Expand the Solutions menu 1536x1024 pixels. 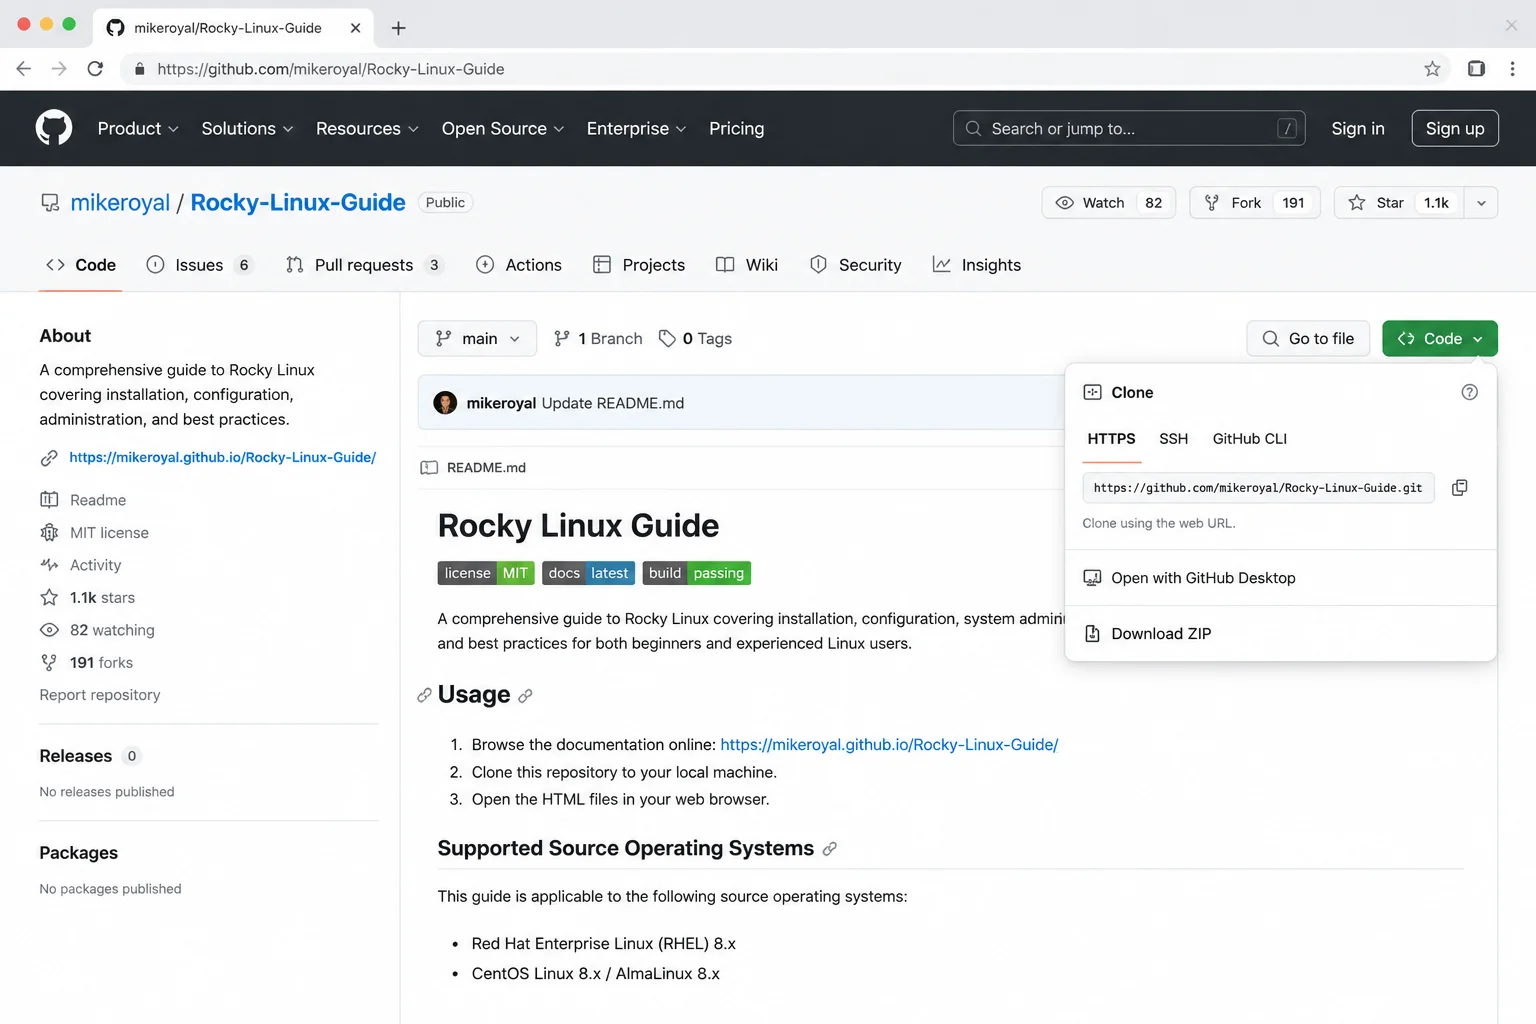click(247, 129)
